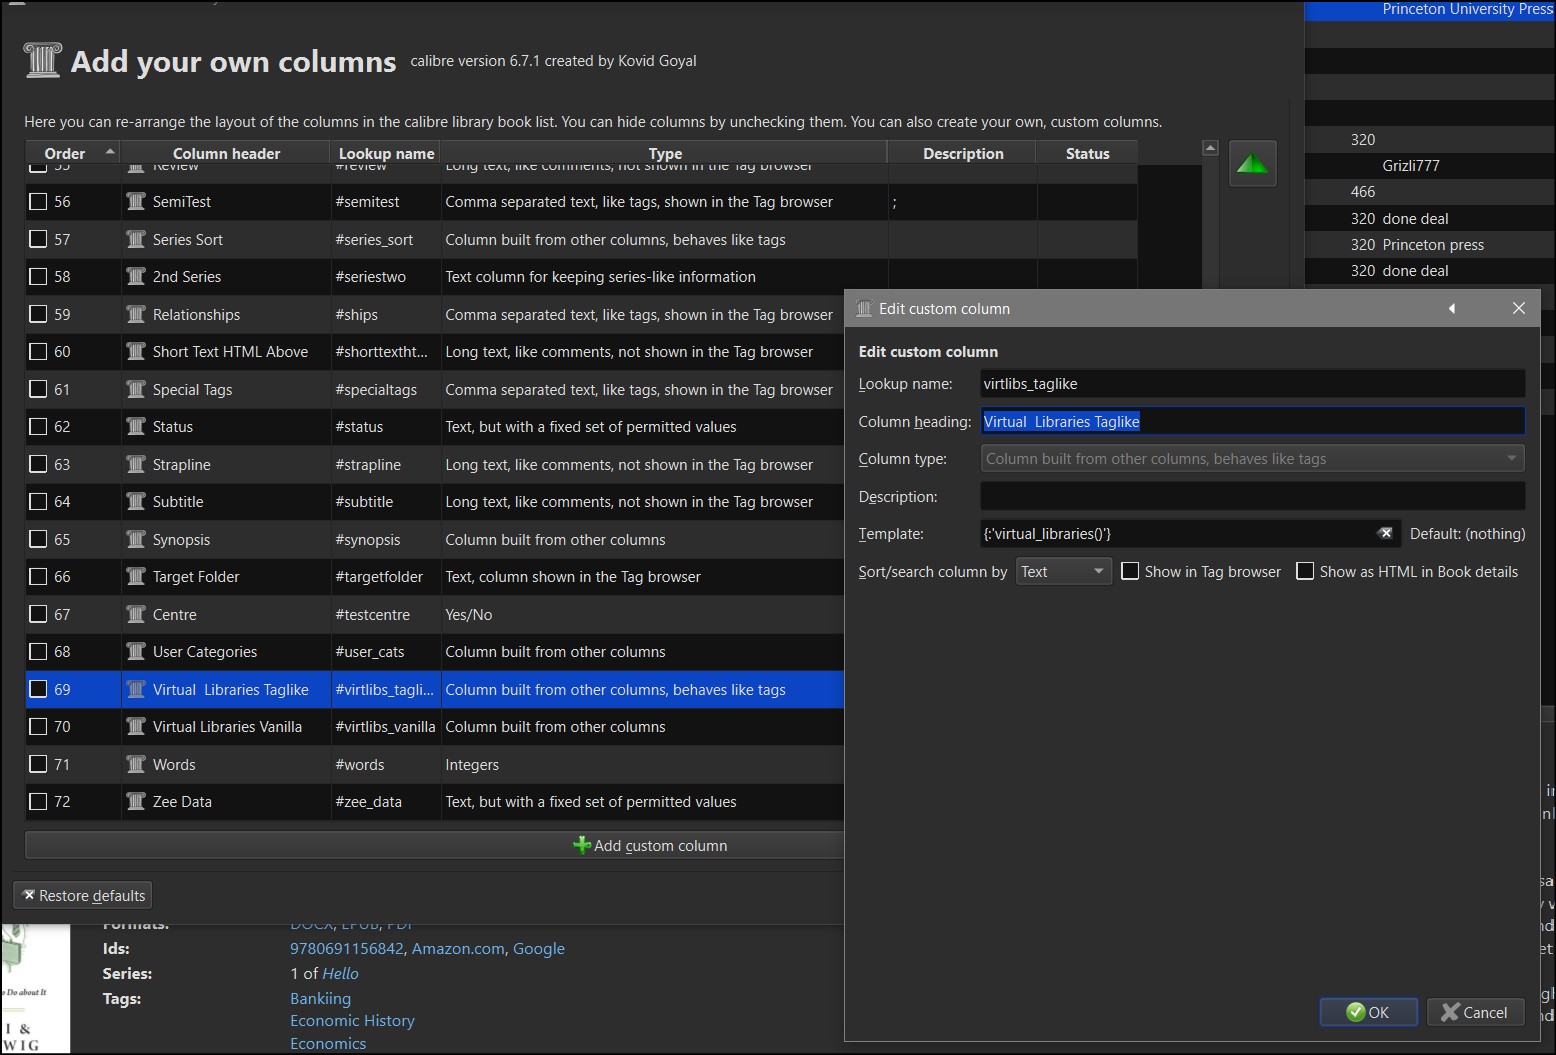Enable Show in Tag browser checkbox
The height and width of the screenshot is (1055, 1556).
point(1131,572)
